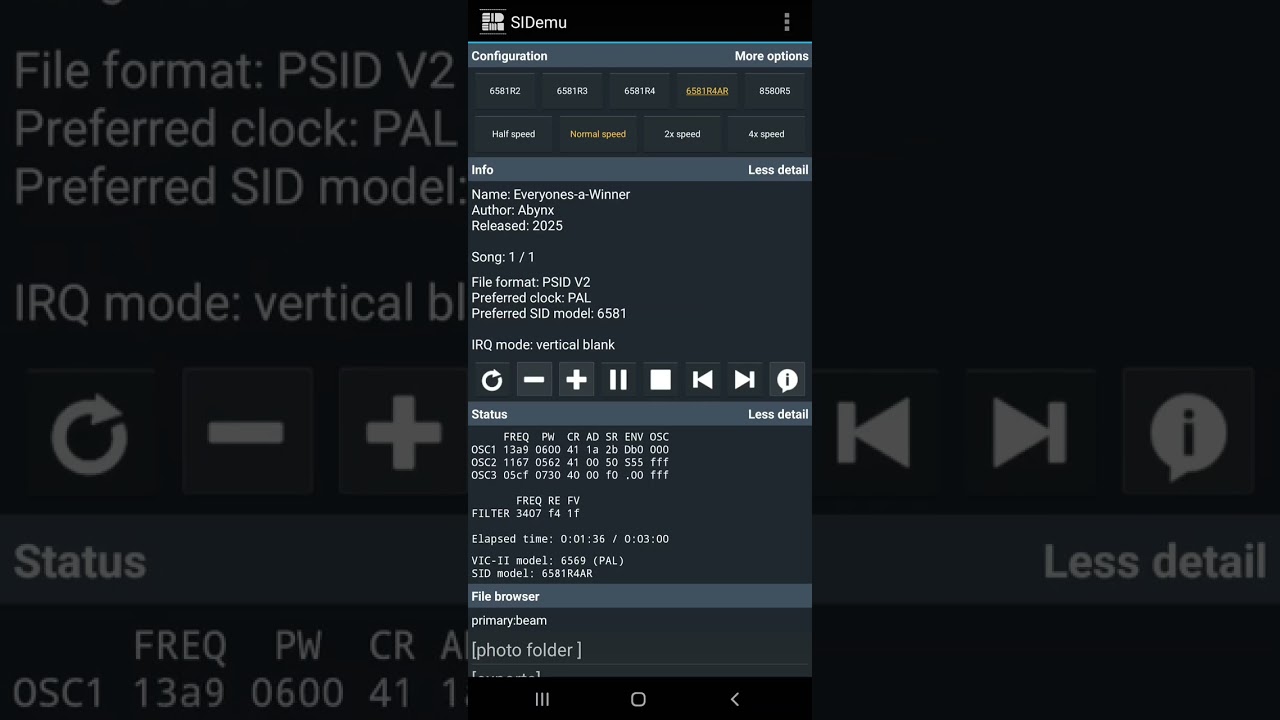Tap the Status section header label
Screen dimensions: 1280x720
[489, 414]
